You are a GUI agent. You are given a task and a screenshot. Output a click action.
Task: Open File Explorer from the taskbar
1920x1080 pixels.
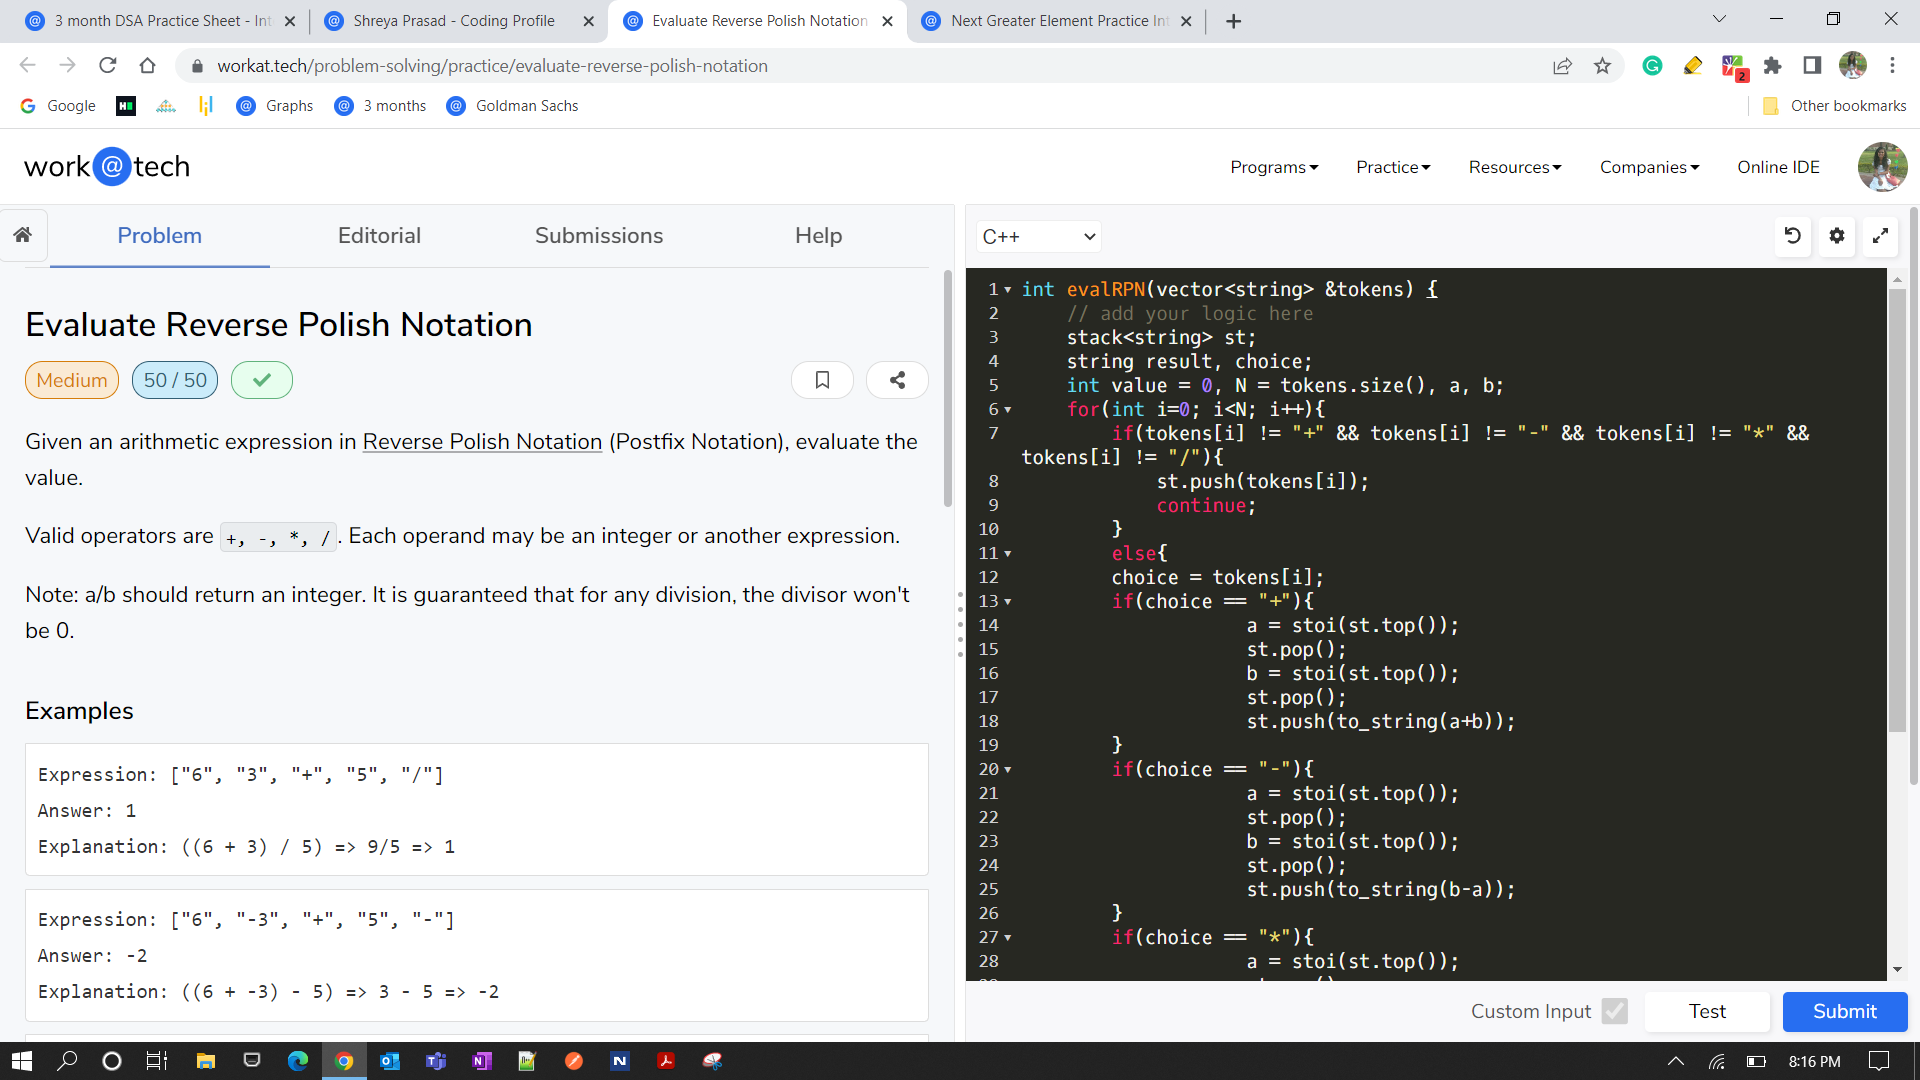(x=206, y=1061)
